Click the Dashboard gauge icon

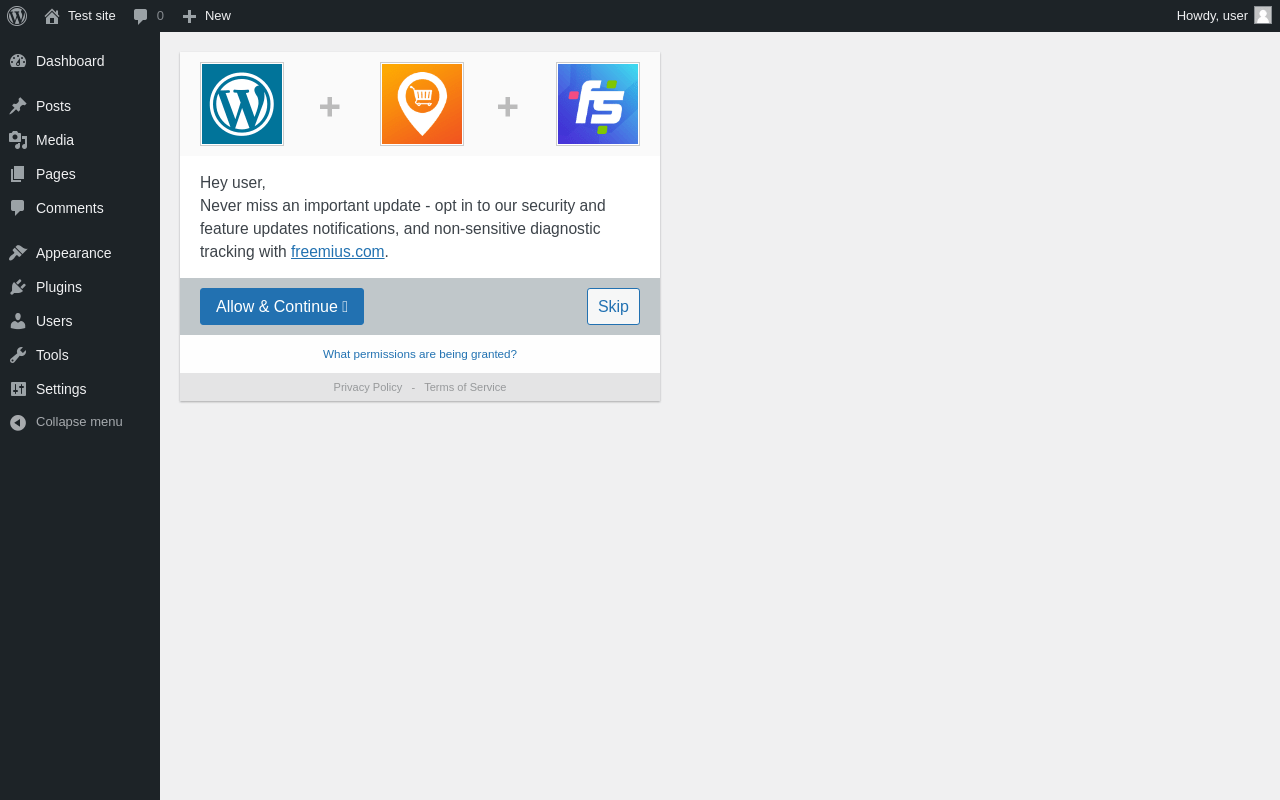[18, 61]
